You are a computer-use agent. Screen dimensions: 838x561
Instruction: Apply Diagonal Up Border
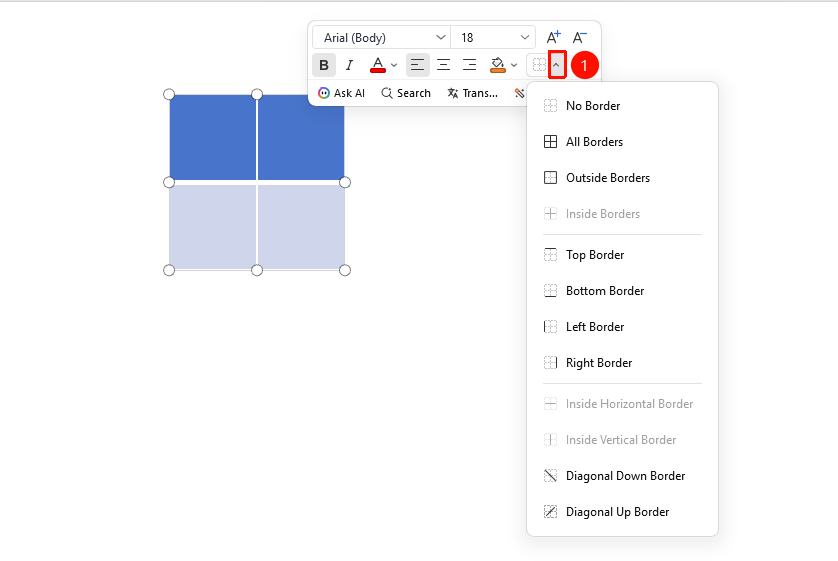click(622, 512)
